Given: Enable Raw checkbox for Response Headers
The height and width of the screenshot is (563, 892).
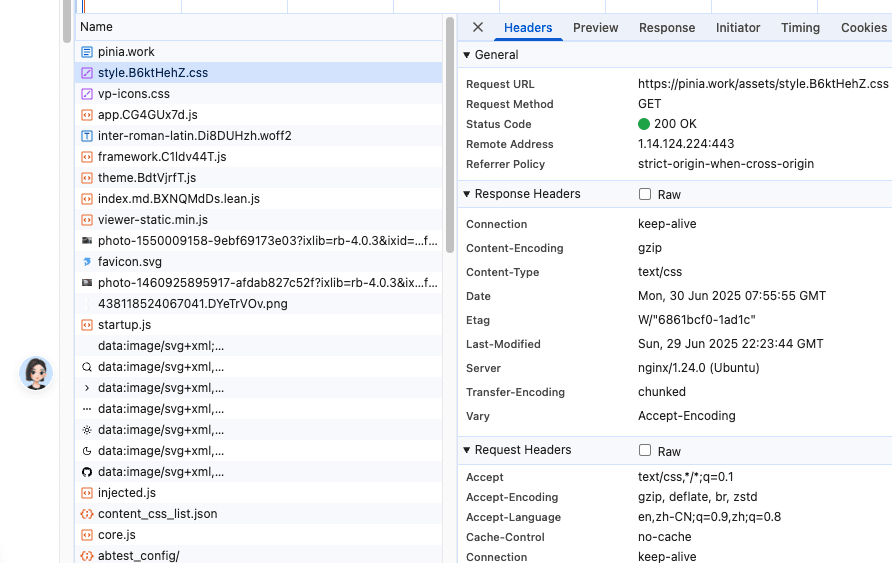Looking at the screenshot, I should 645,194.
